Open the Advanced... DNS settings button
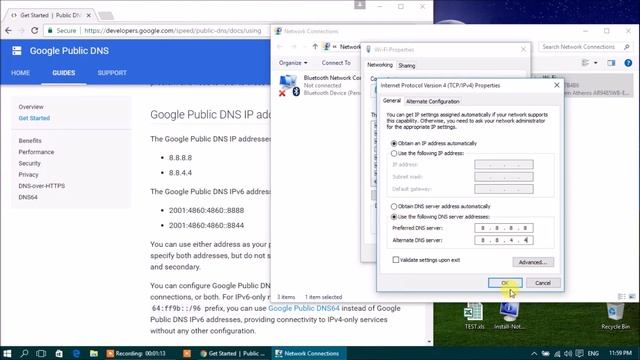The height and width of the screenshot is (360, 640). [x=533, y=262]
